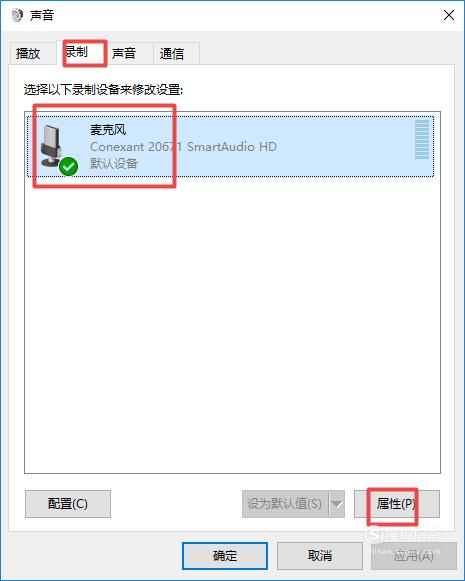The image size is (465, 581).
Task: Click the Conexant 20671 SmartAudio HD text
Action: coord(183,147)
